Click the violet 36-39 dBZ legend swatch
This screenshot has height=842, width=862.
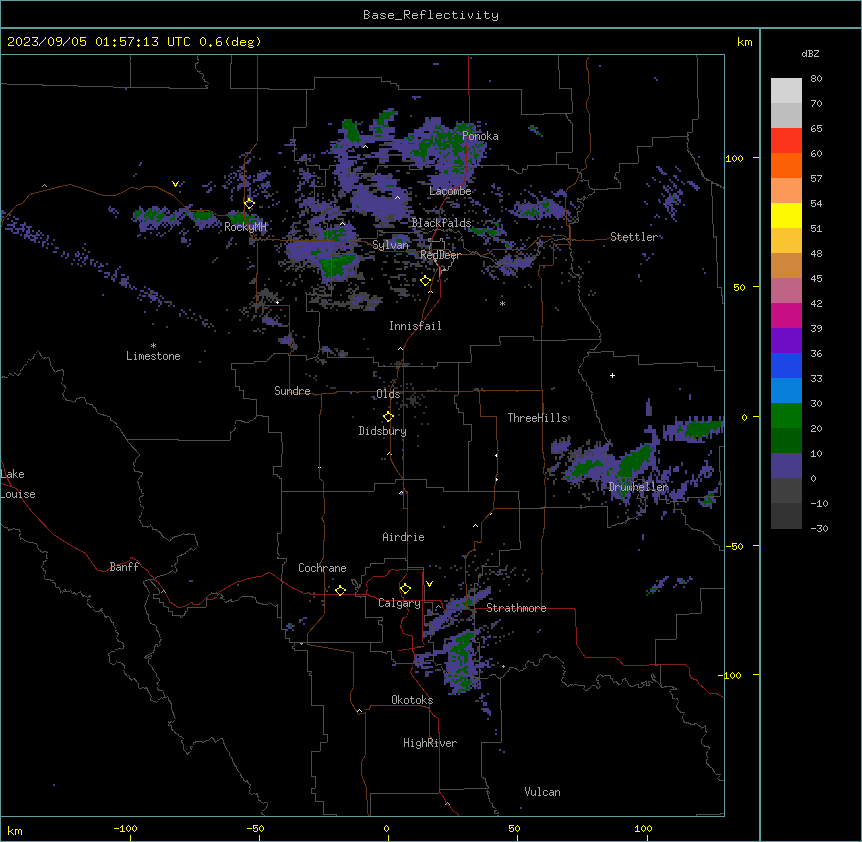[x=786, y=341]
